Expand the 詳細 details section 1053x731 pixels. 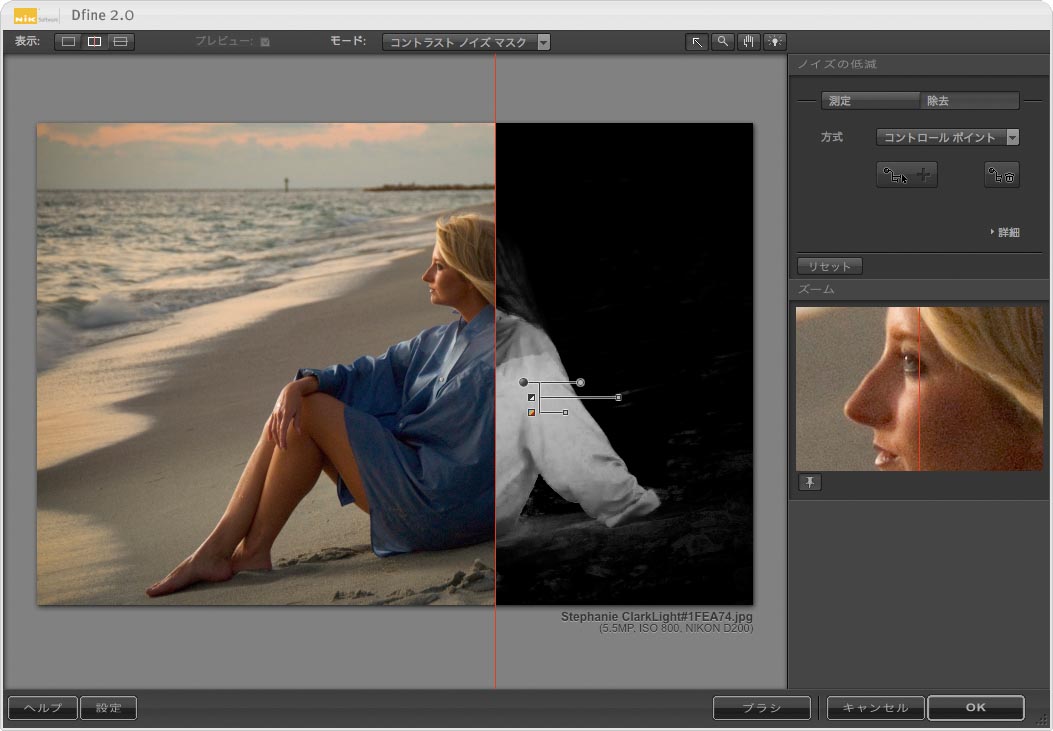click(1005, 232)
